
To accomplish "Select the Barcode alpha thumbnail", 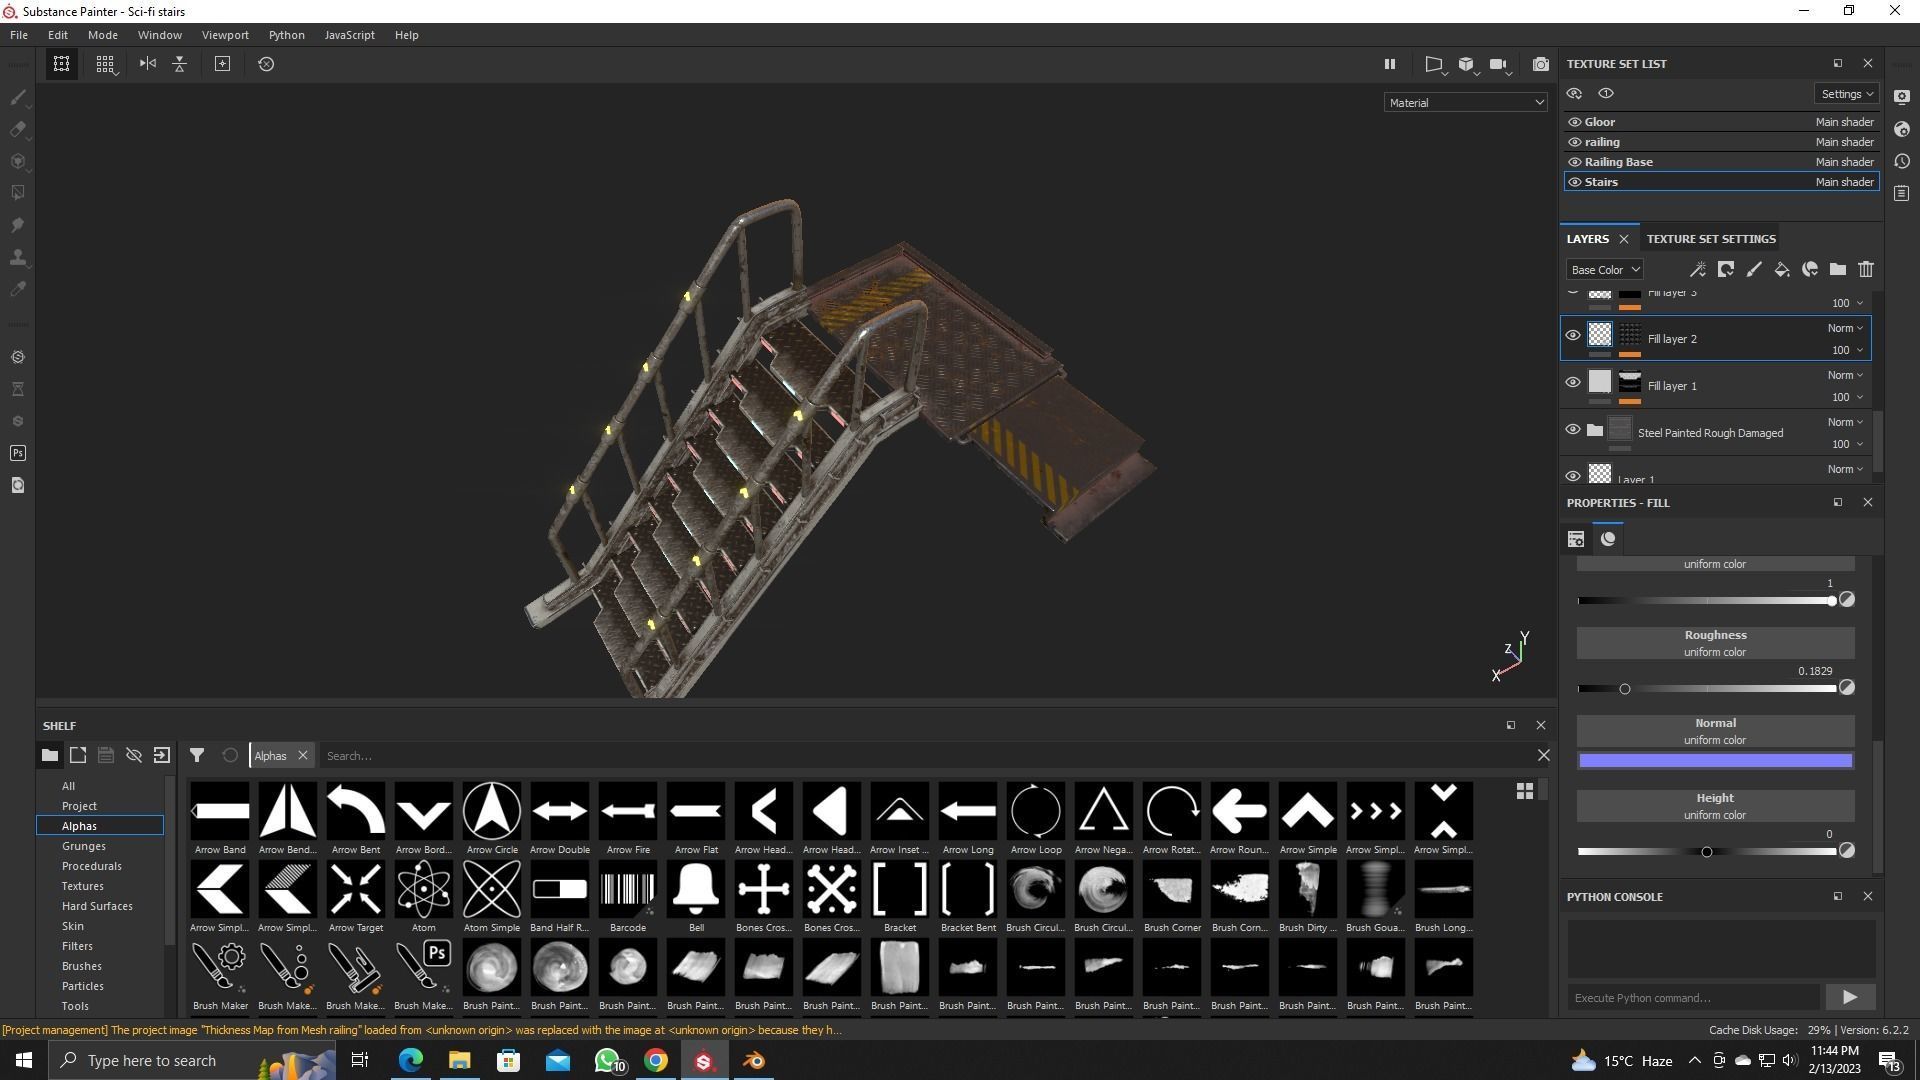I will 628,889.
